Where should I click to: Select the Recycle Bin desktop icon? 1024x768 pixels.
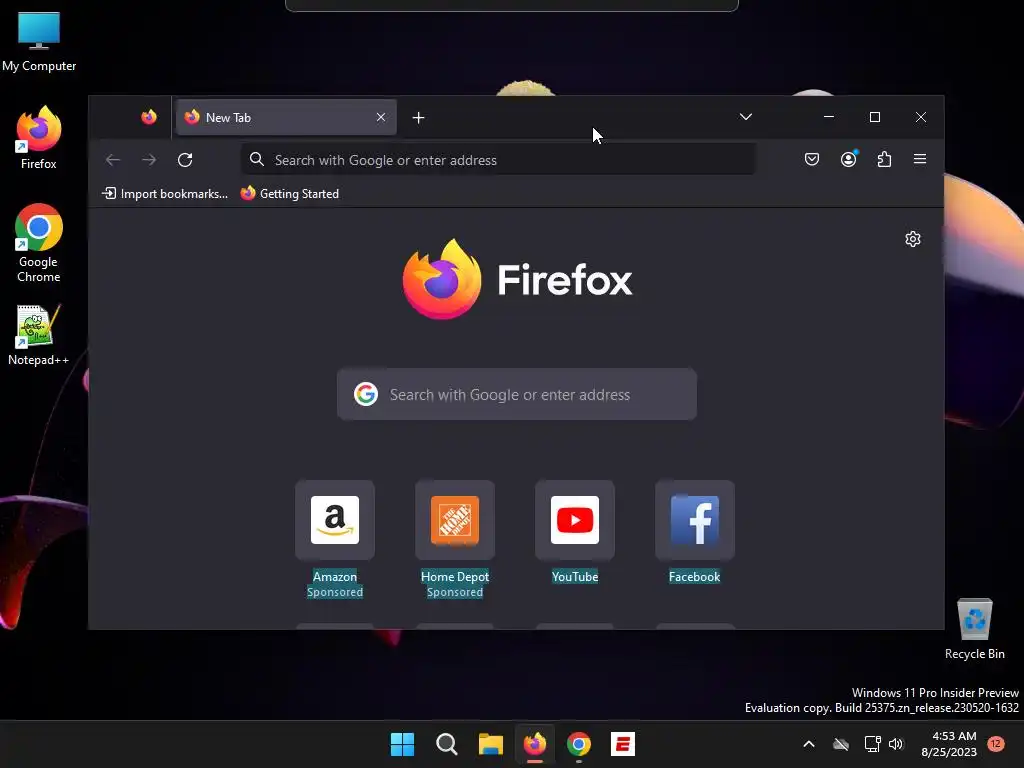click(974, 629)
